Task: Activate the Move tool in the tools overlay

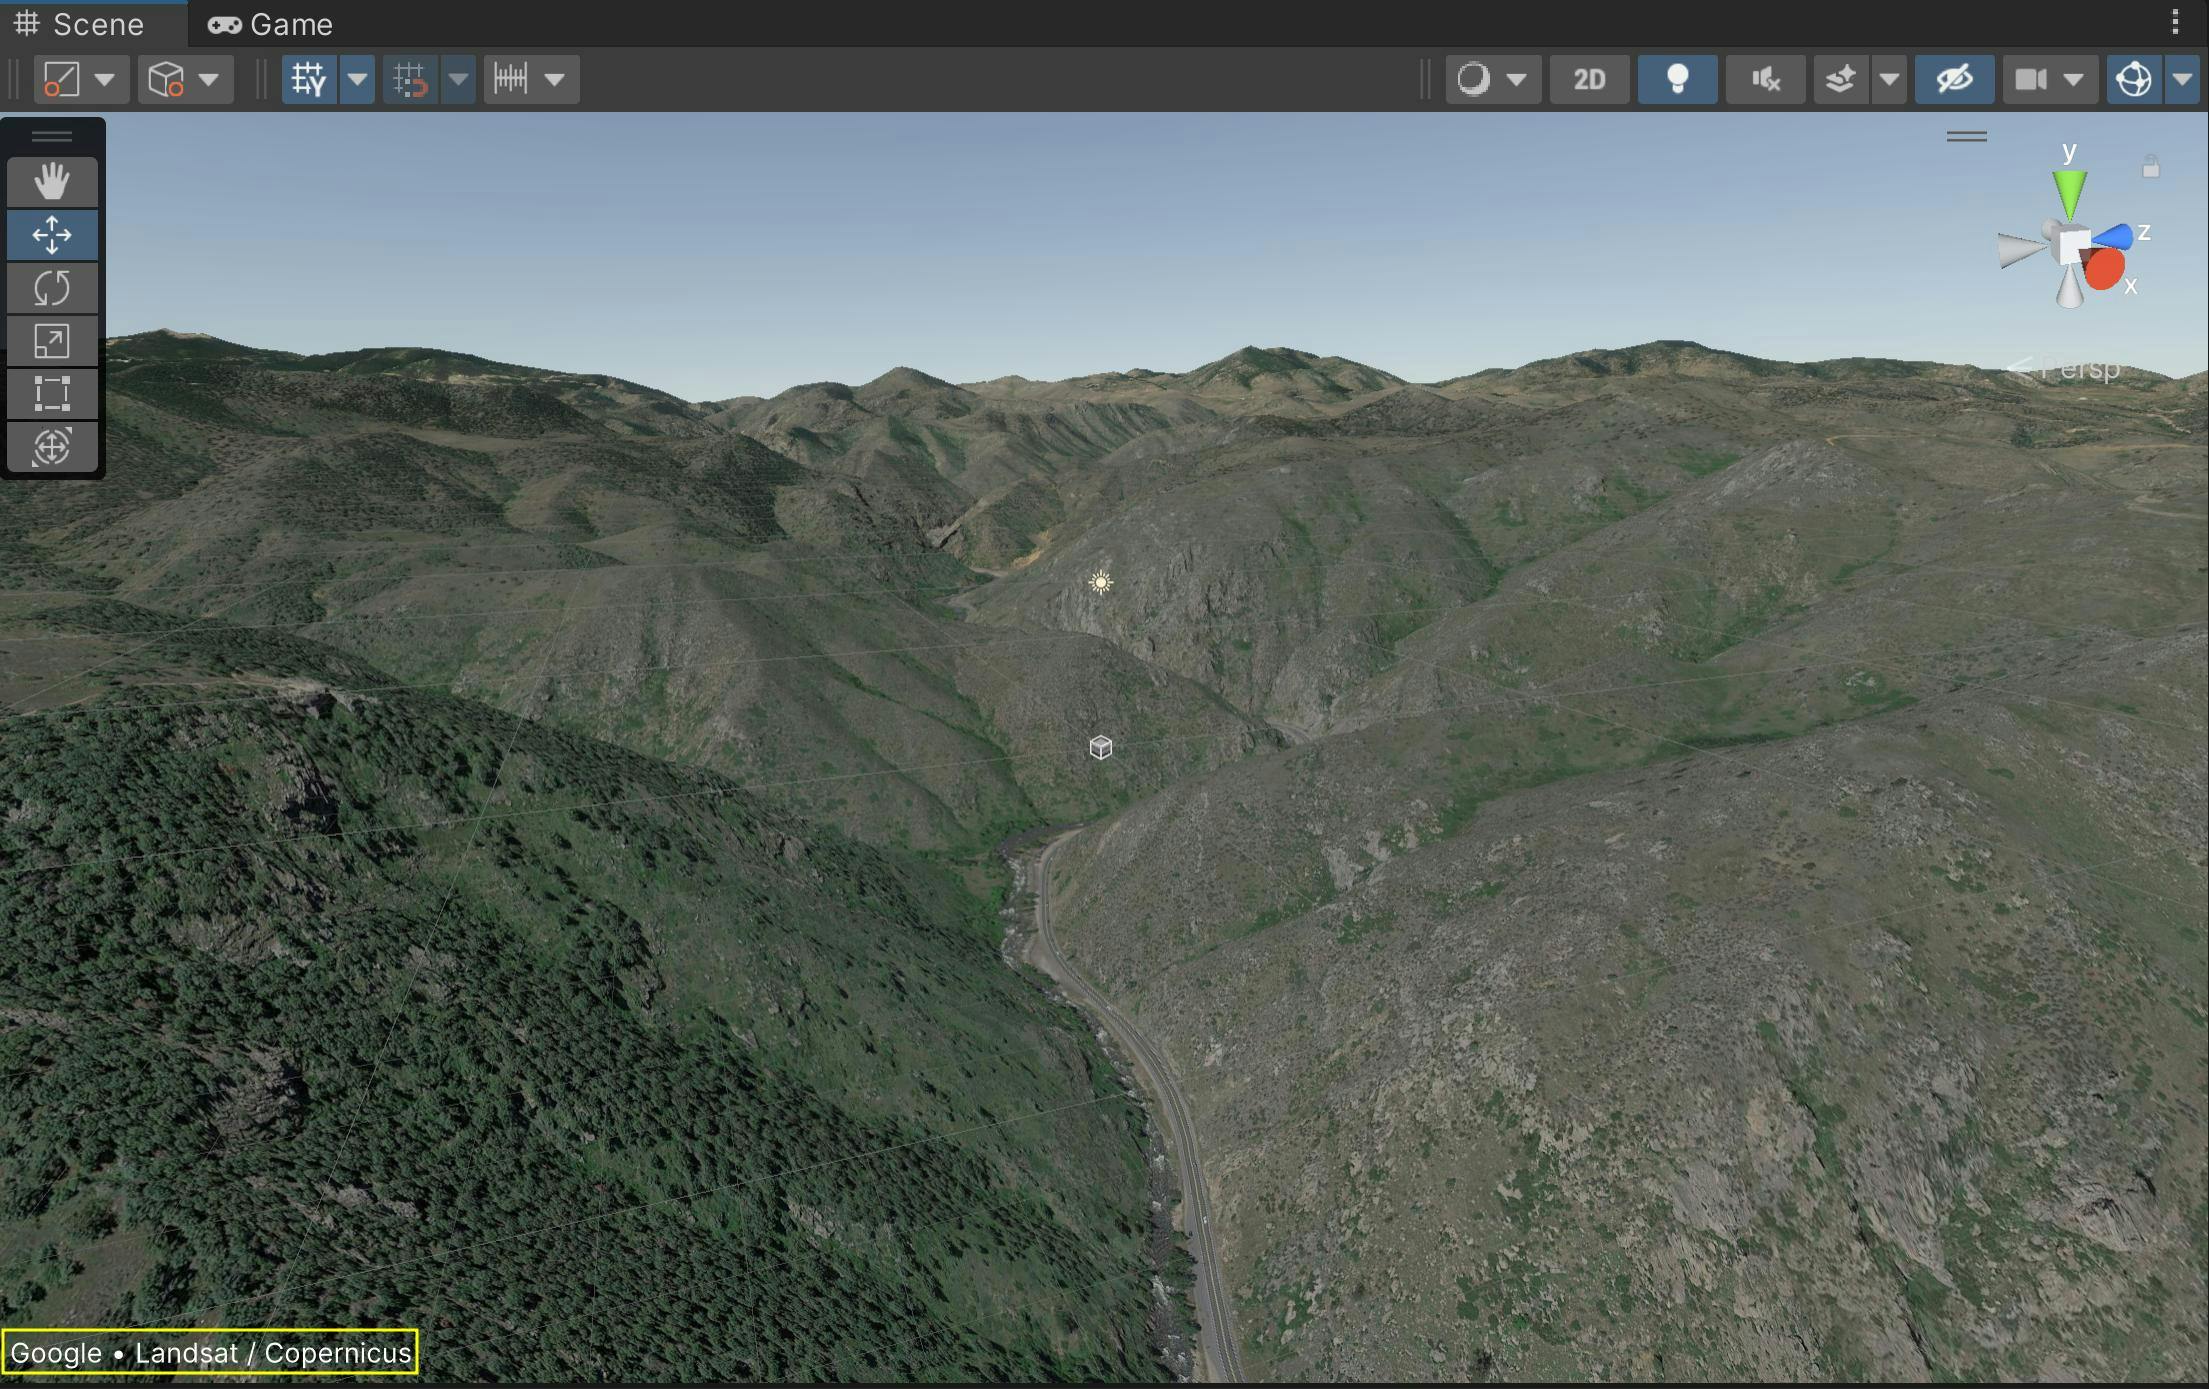Action: tap(52, 234)
